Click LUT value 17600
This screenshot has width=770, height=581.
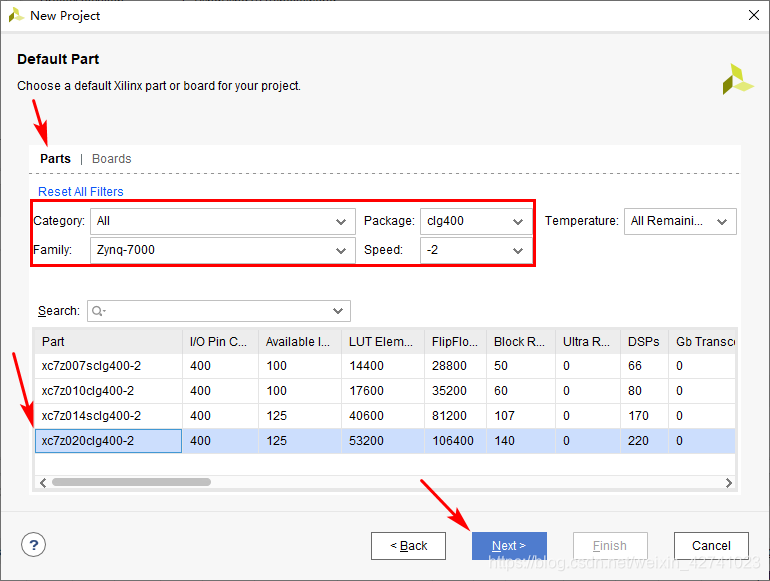click(366, 391)
